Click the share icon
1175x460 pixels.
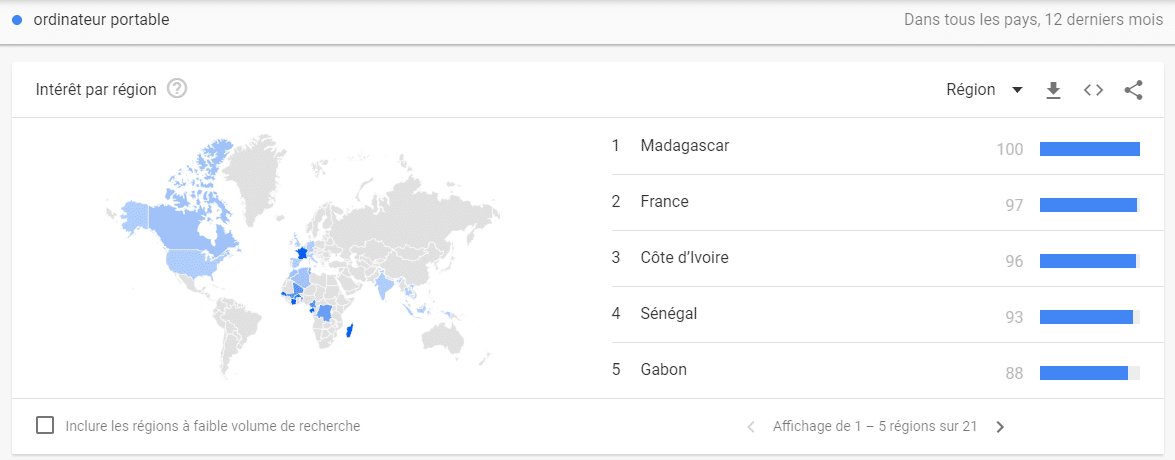tap(1133, 91)
